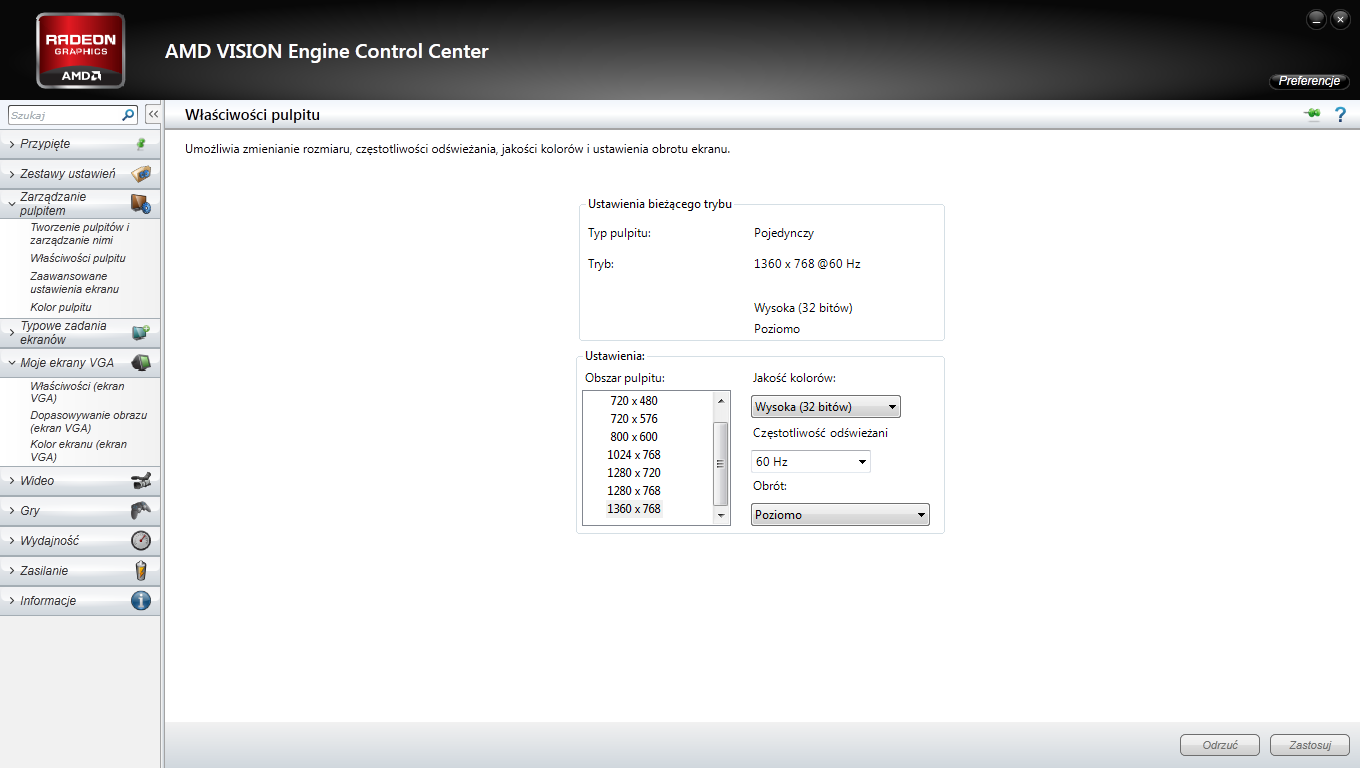1360x768 pixels.
Task: Click the Informacje blue info icon
Action: [141, 601]
